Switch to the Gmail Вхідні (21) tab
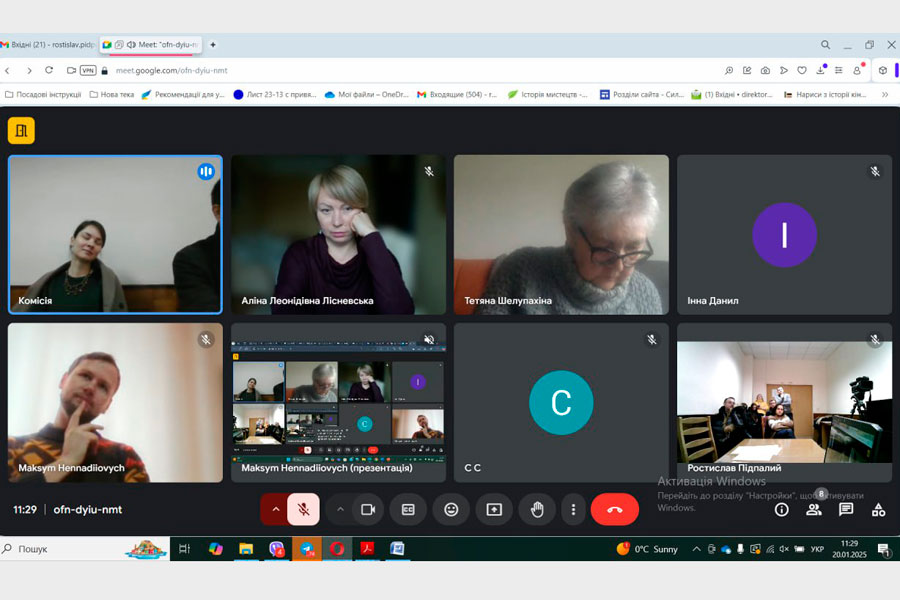The width and height of the screenshot is (900, 600). click(x=49, y=45)
